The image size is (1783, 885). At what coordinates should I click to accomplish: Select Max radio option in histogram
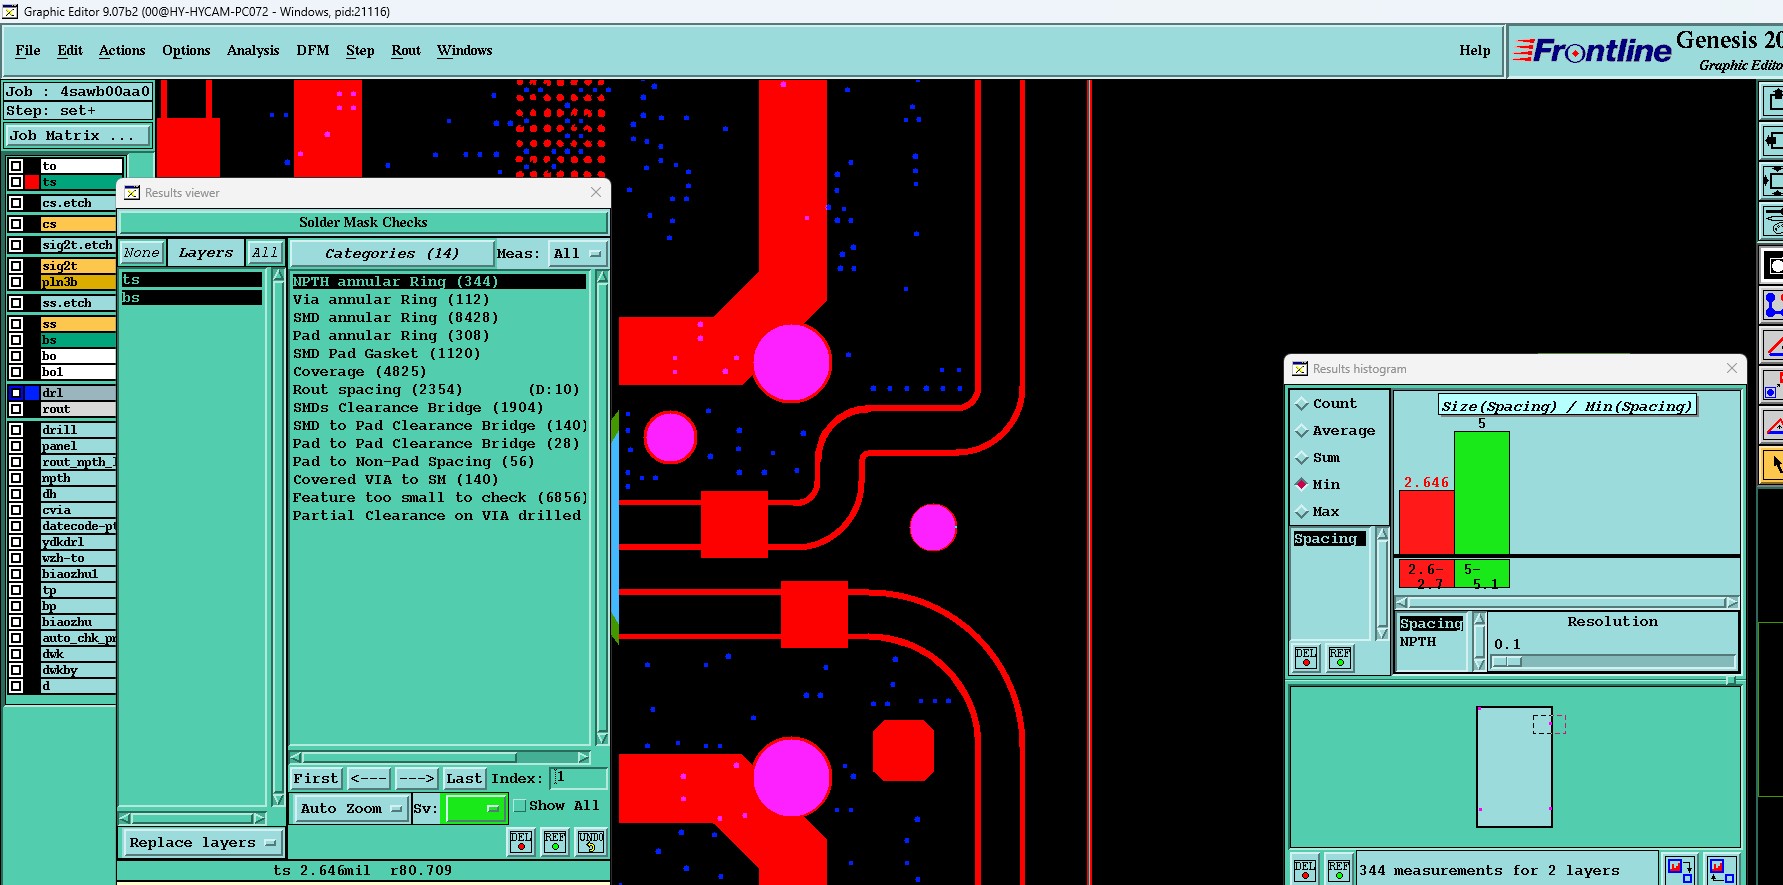1302,512
